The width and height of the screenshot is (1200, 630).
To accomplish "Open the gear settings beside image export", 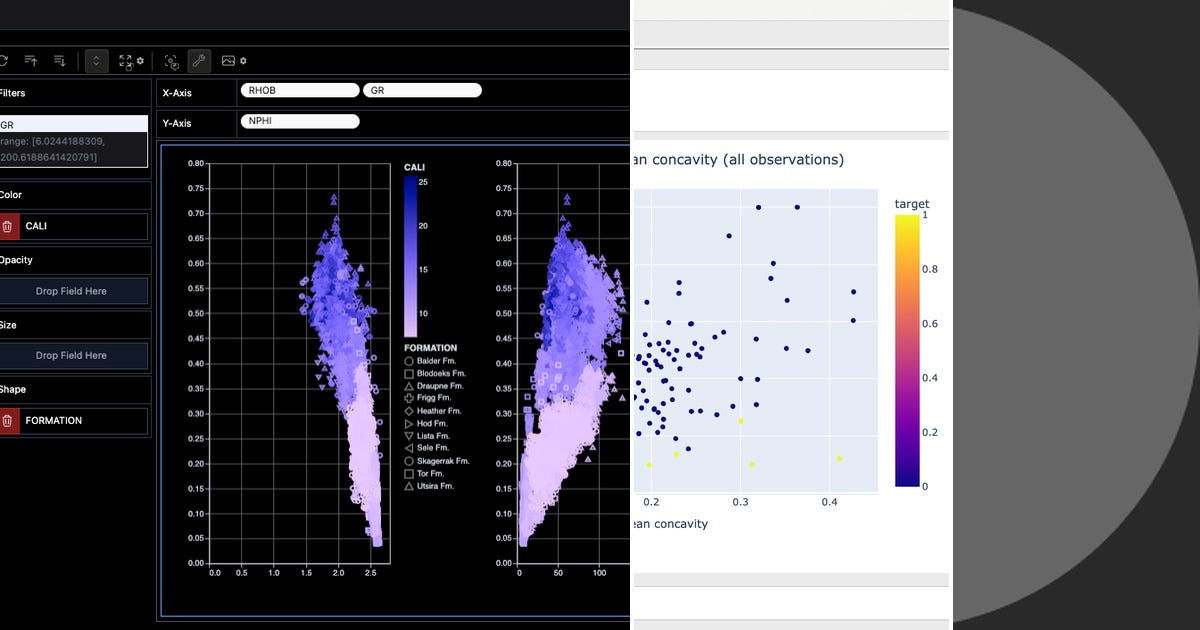I will [x=244, y=60].
